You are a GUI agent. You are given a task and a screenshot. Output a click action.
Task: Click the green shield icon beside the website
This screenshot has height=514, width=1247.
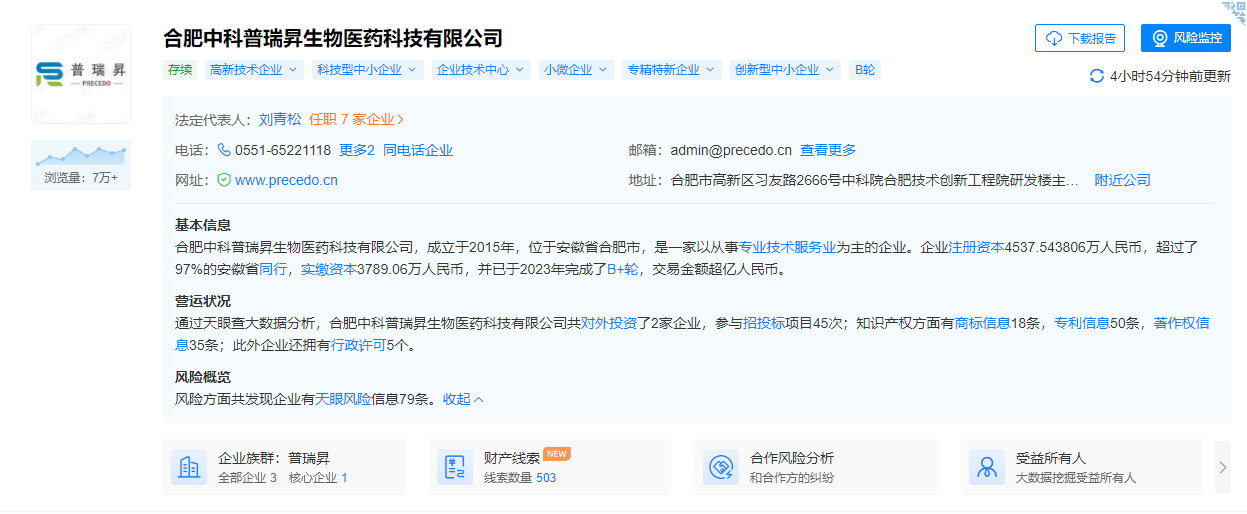tap(224, 180)
